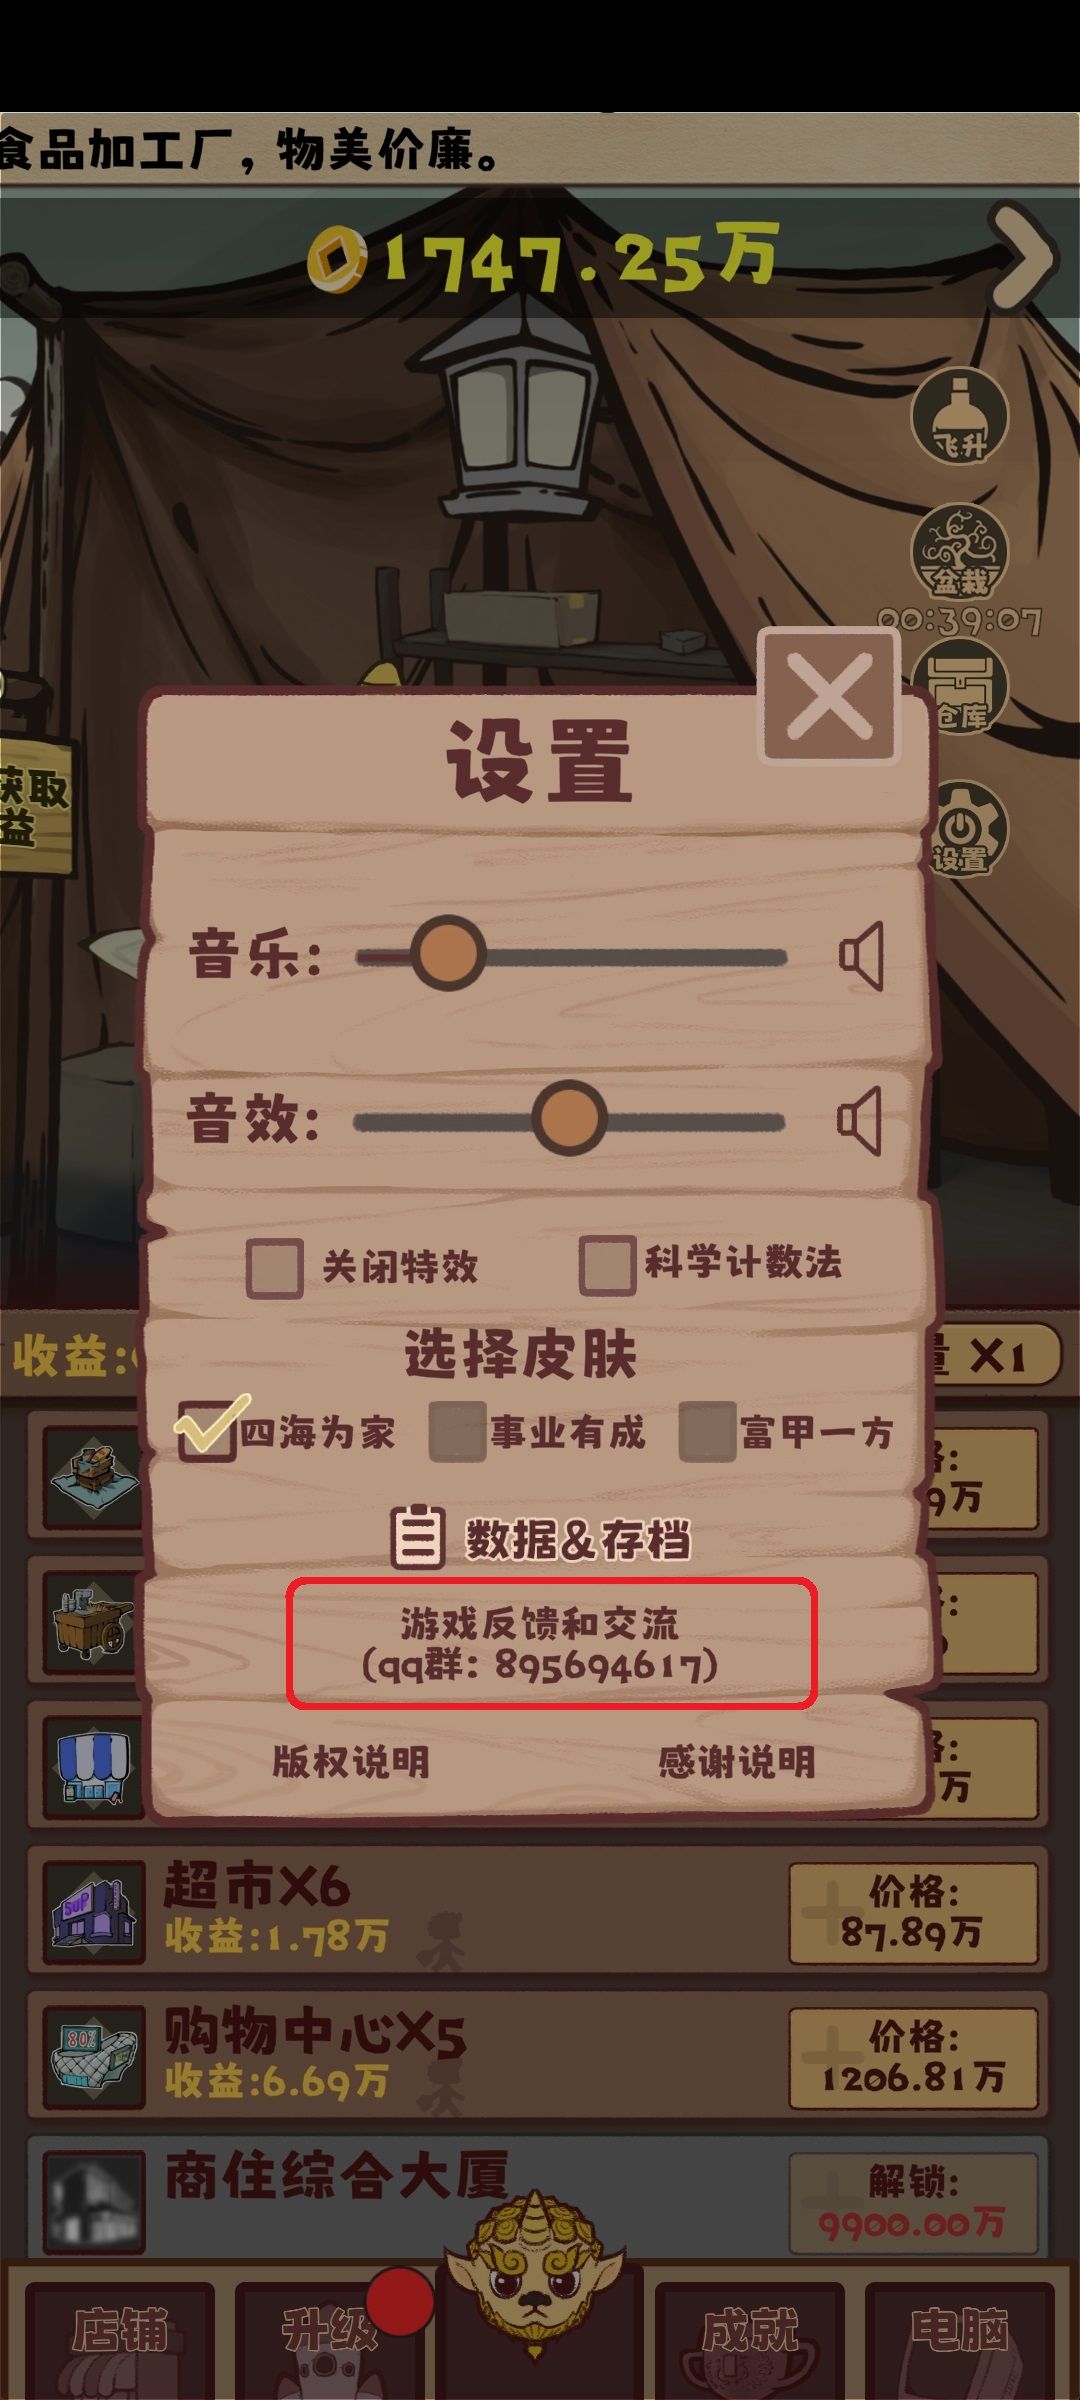The height and width of the screenshot is (2400, 1080).
Task: Click the sound effects speaker icon
Action: [x=860, y=1120]
